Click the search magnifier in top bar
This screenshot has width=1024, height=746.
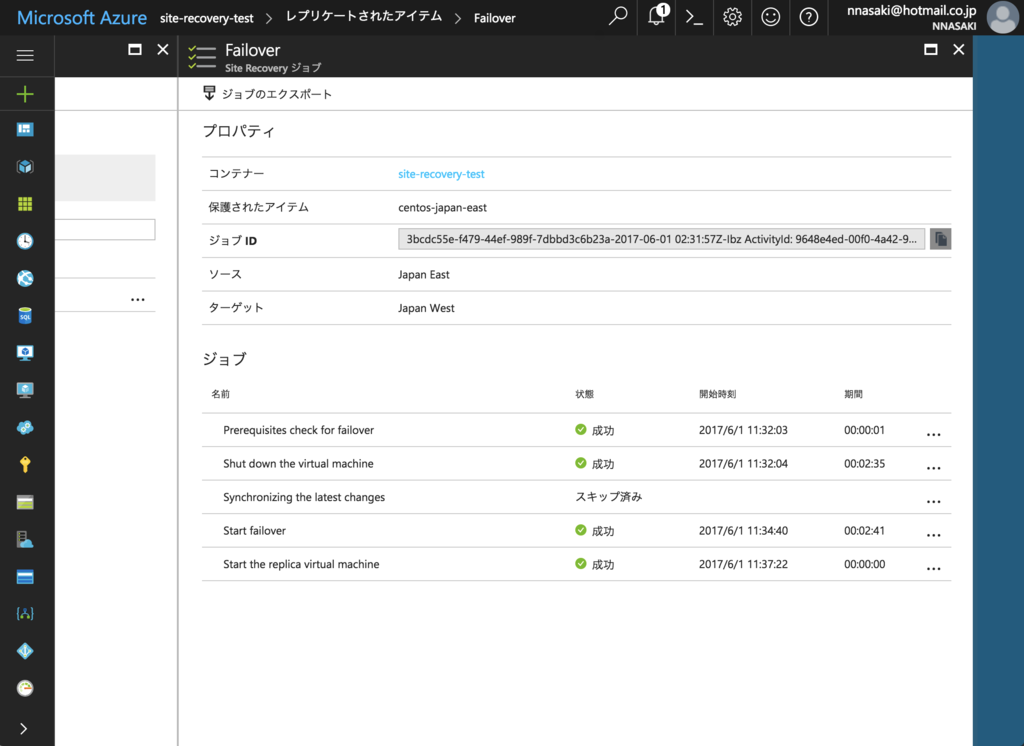point(617,16)
